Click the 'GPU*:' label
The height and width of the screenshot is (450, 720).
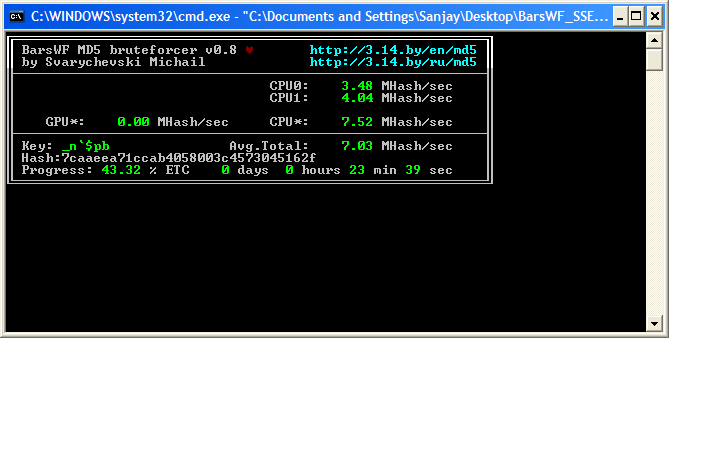pos(65,122)
